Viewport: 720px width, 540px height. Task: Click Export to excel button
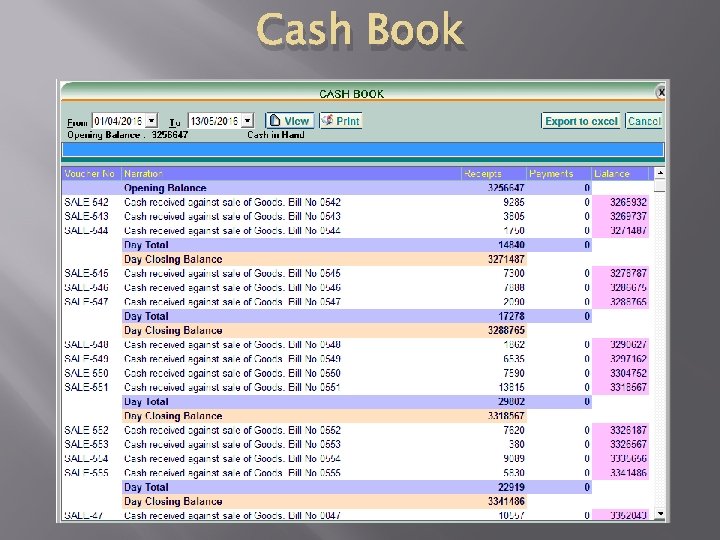pos(581,121)
